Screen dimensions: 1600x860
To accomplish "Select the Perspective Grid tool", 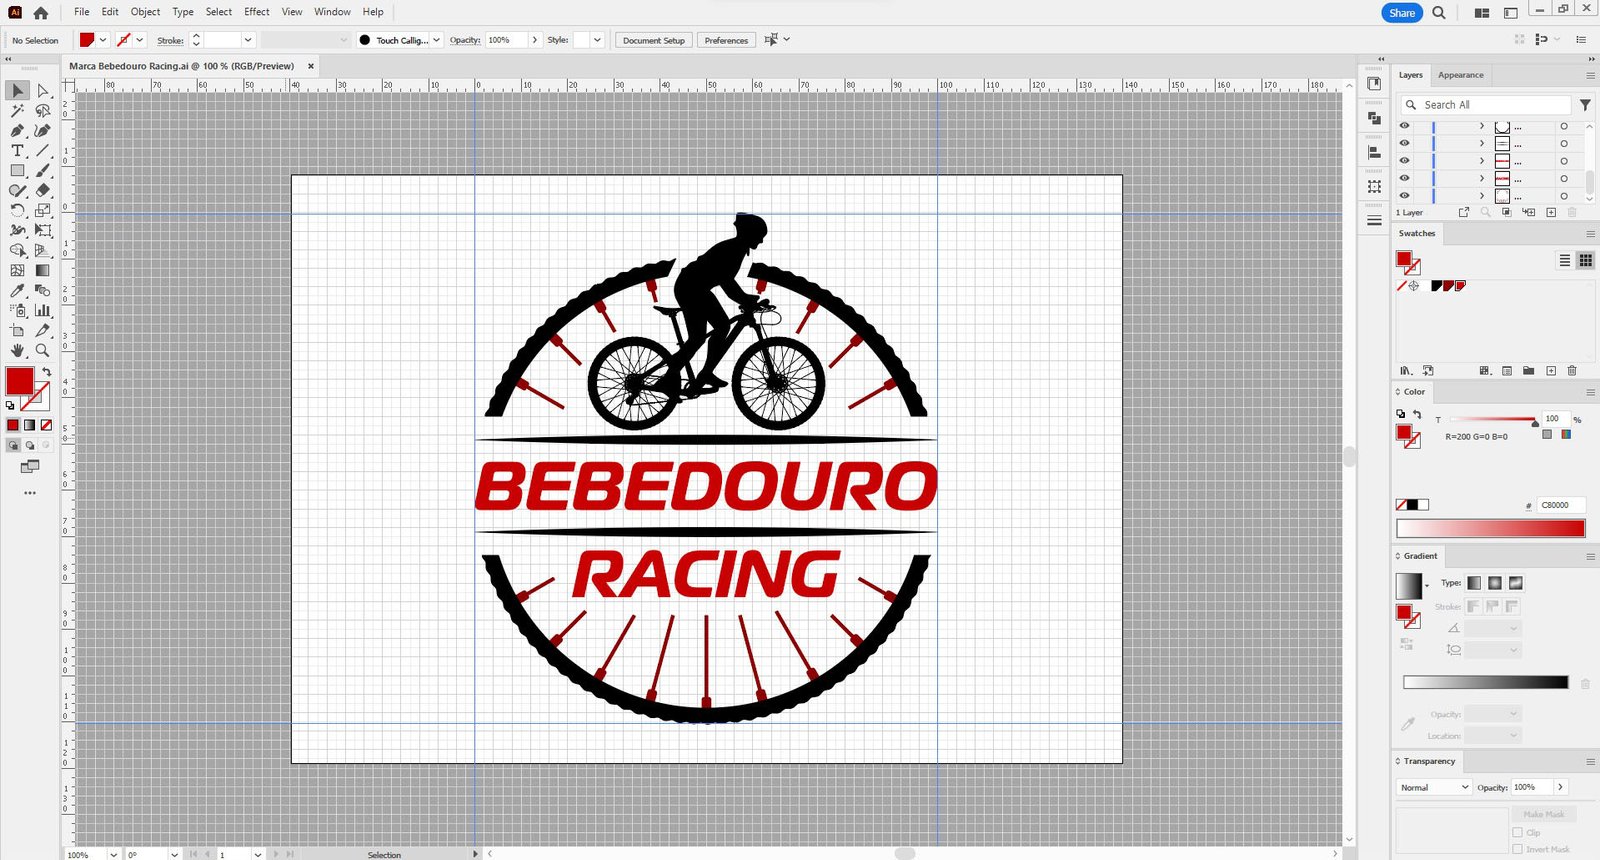I will tap(43, 250).
